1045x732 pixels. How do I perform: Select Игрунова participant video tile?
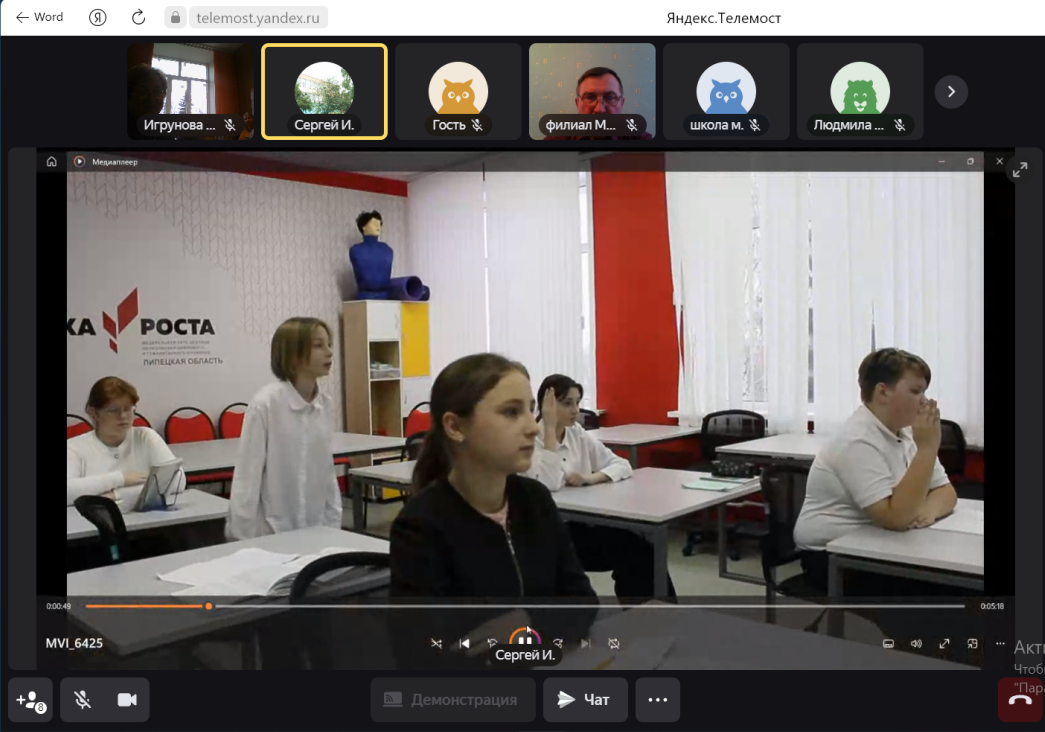pos(191,91)
